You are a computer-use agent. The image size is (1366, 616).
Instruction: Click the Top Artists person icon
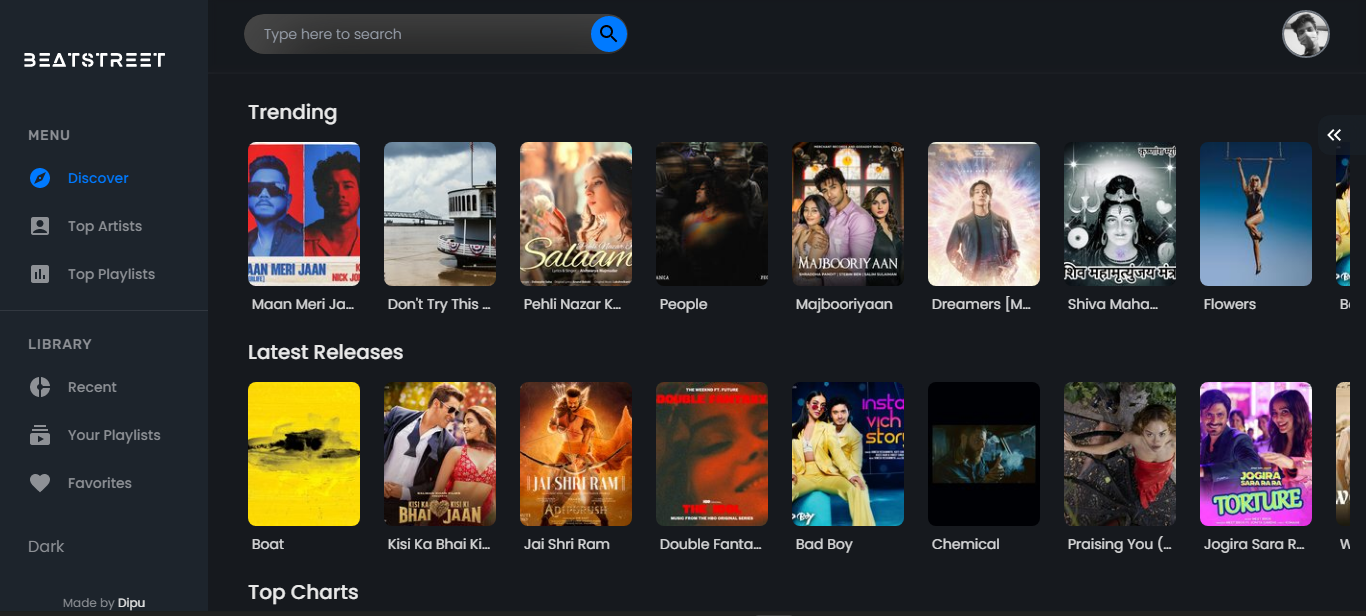(x=40, y=226)
